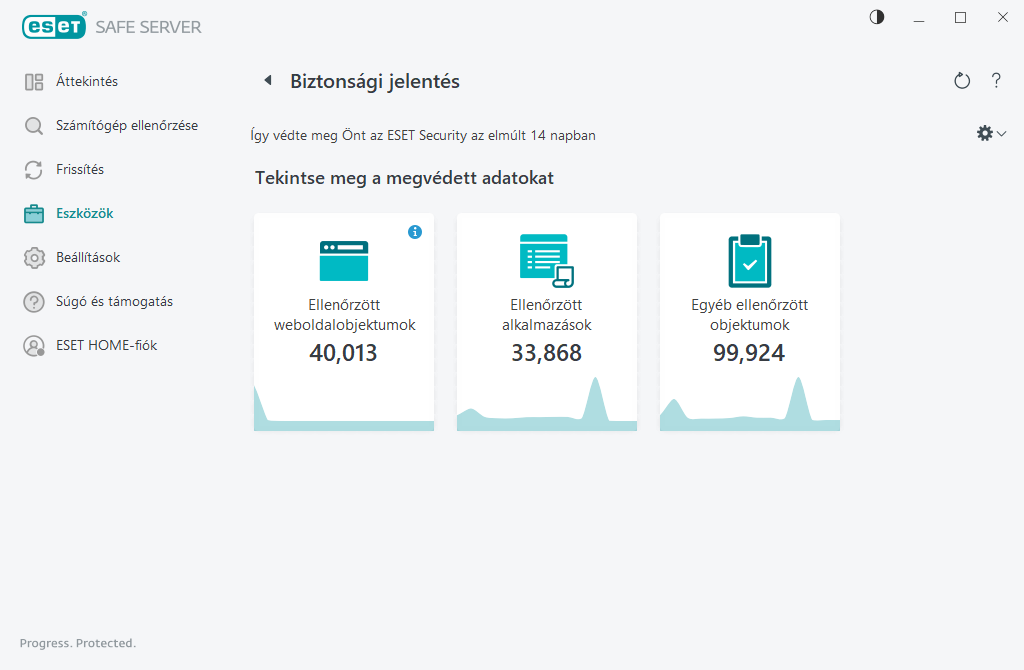Select the Beállítások menu item

click(88, 258)
